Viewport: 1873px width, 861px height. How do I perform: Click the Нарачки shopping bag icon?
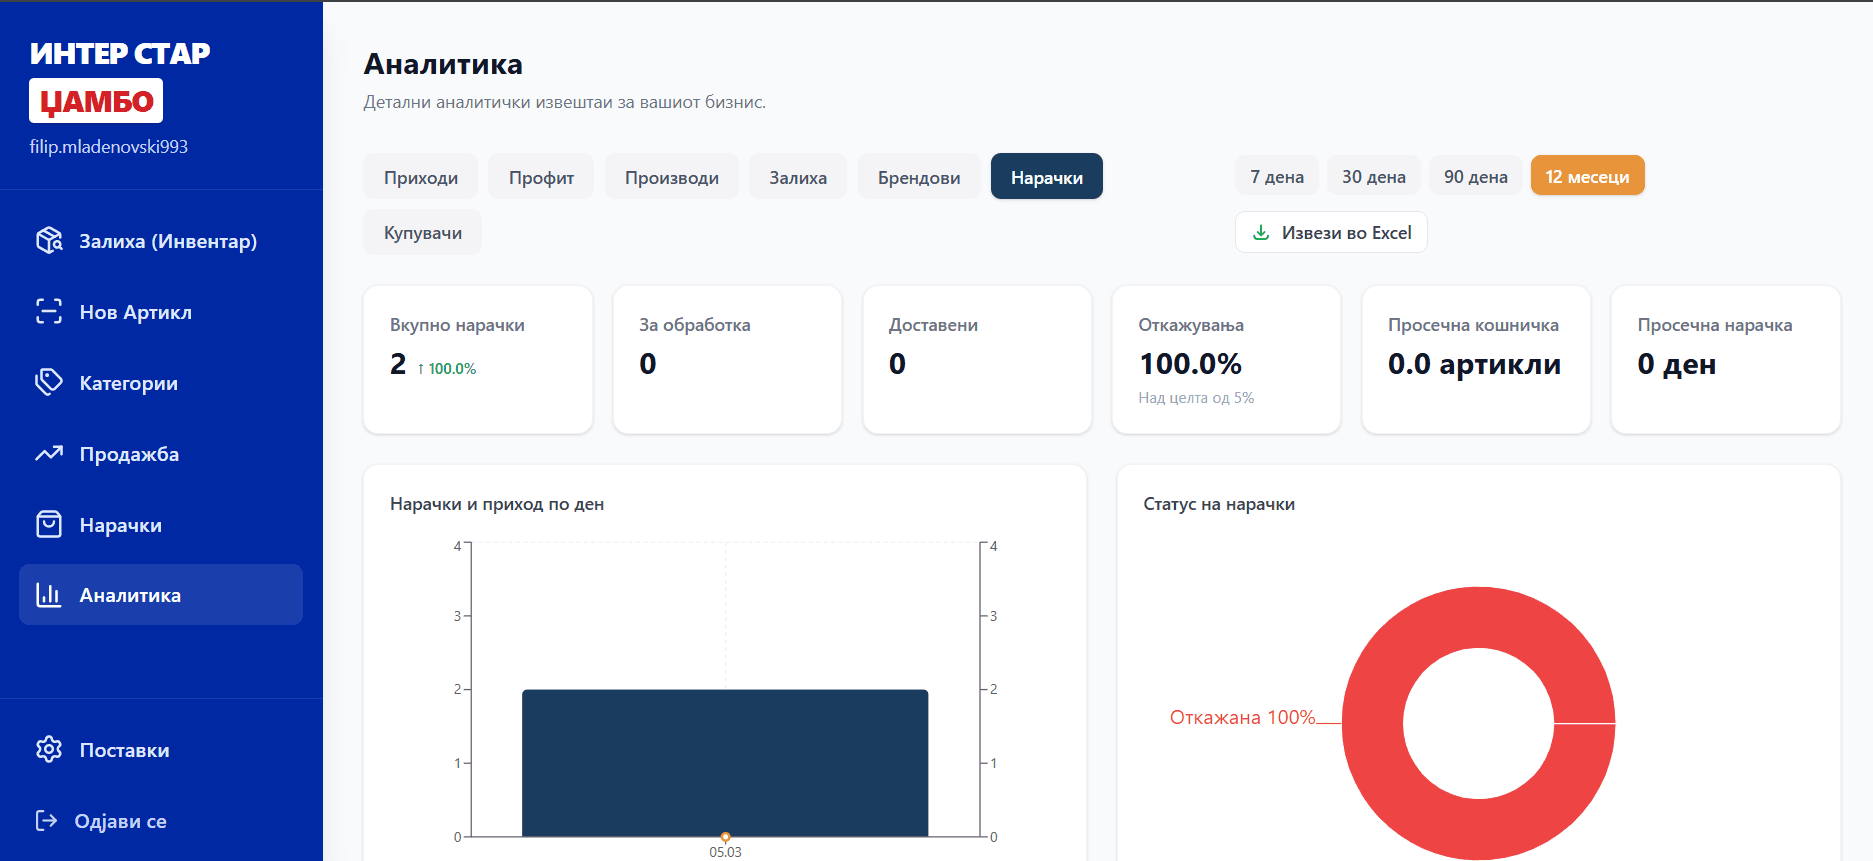[x=49, y=524]
